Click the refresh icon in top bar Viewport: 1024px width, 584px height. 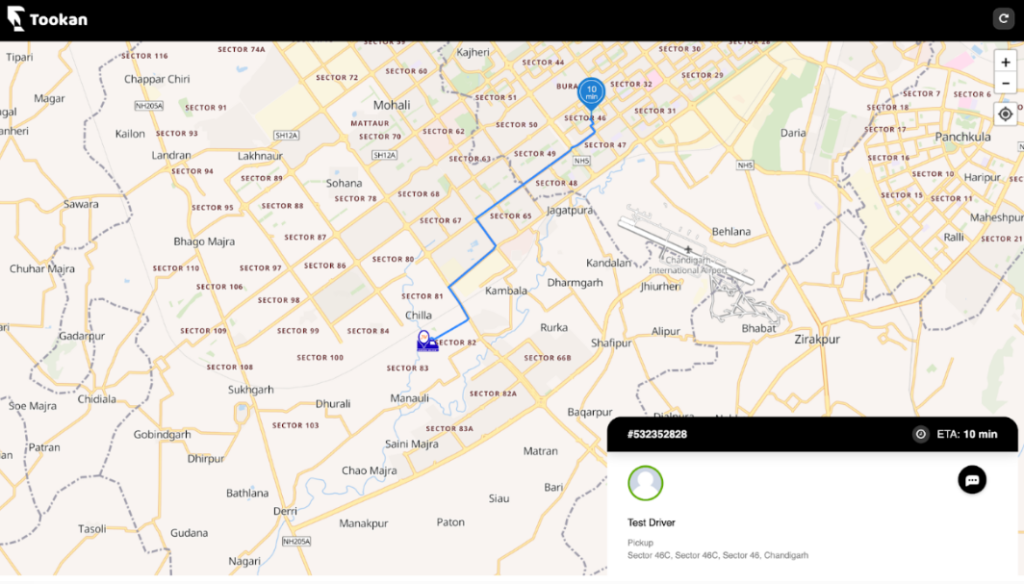(x=1003, y=18)
